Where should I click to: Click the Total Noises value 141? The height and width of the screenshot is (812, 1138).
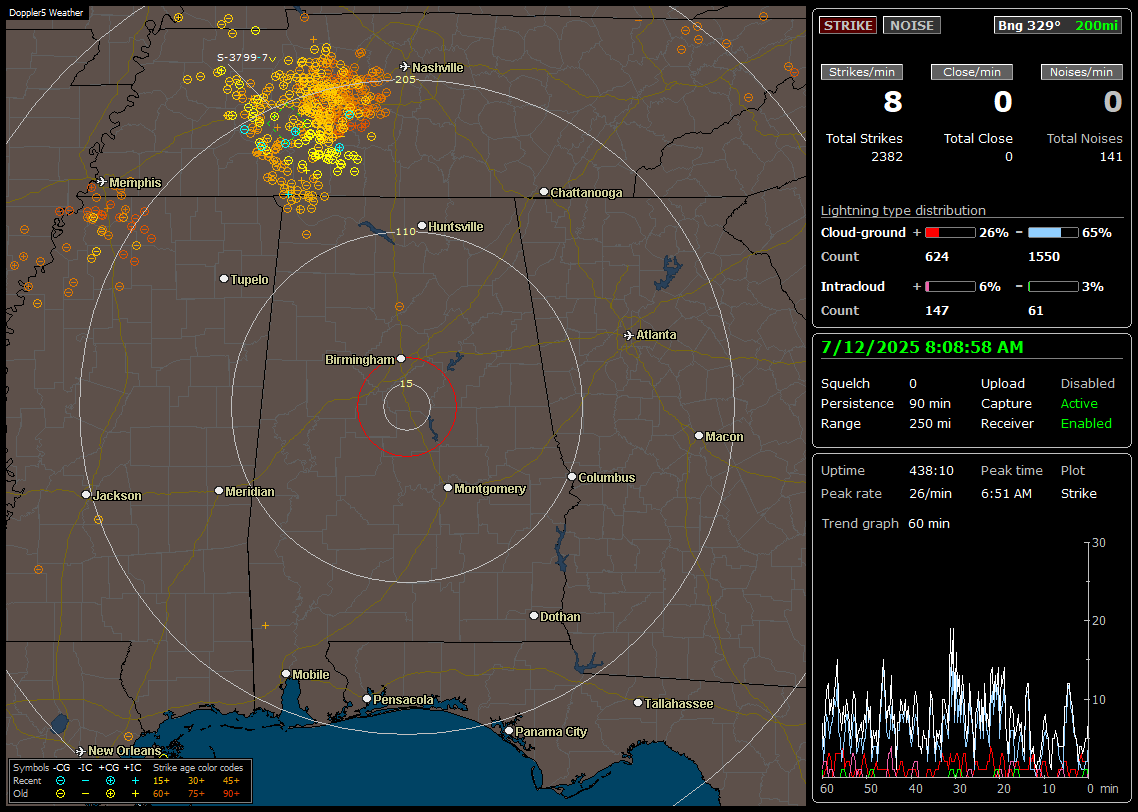coord(1110,157)
